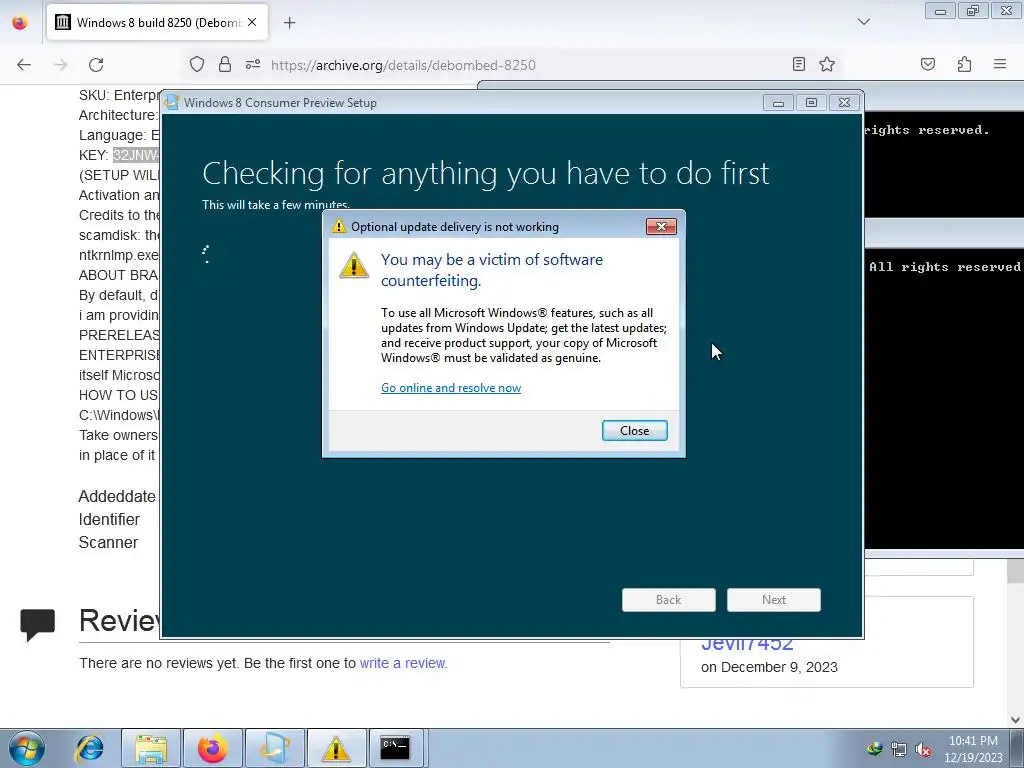Switch to the warning dialog taskbar button
Screen dimensions: 1024x768
336,749
